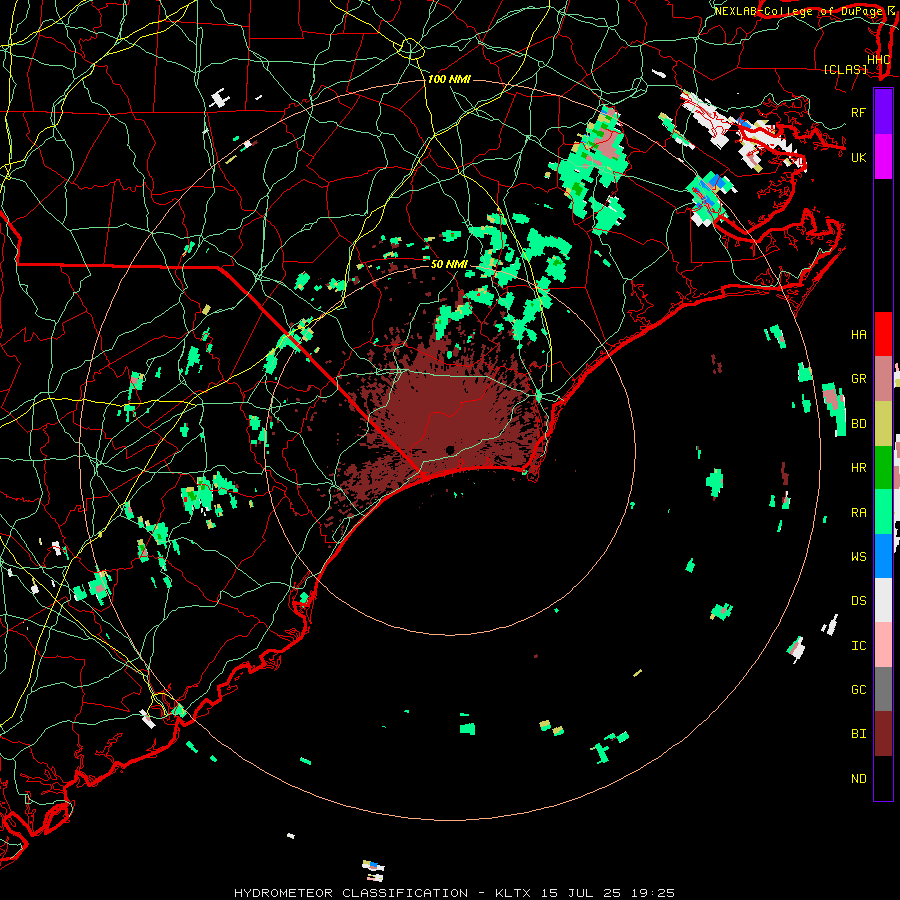
Task: Click the 100 NMI range ring label
Action: pyautogui.click(x=449, y=79)
